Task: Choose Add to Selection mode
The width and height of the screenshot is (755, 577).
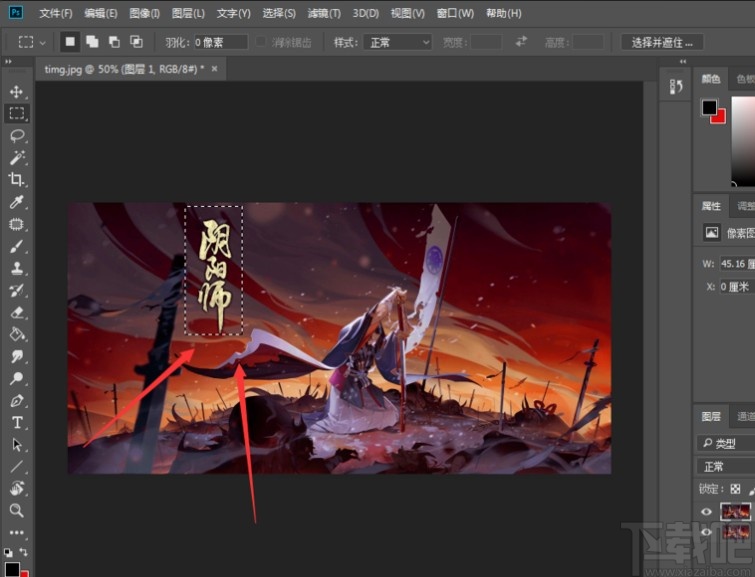Action: tap(92, 42)
